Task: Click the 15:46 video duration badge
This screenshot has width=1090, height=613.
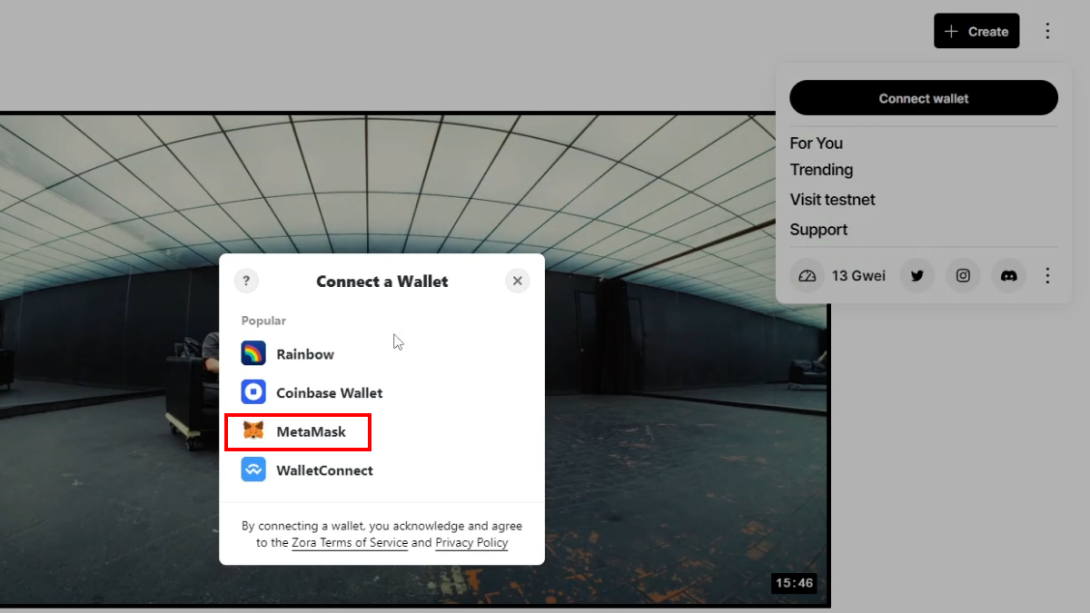Action: pyautogui.click(x=795, y=583)
